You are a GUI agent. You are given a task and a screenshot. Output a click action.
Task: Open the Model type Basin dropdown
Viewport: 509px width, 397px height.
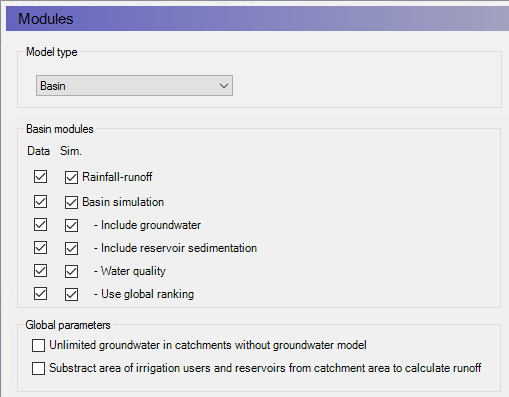coord(134,86)
